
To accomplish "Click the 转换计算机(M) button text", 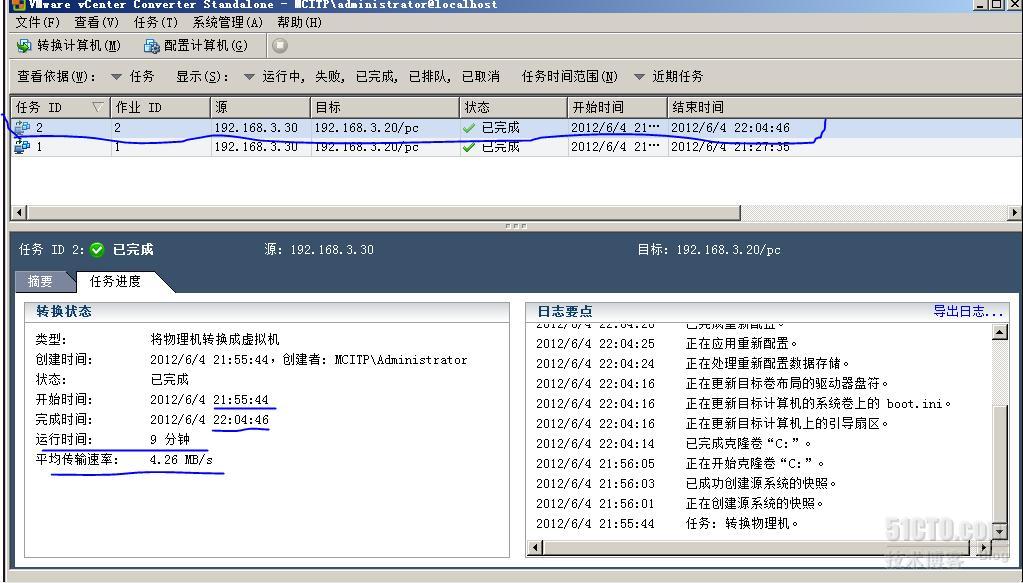I will point(79,46).
